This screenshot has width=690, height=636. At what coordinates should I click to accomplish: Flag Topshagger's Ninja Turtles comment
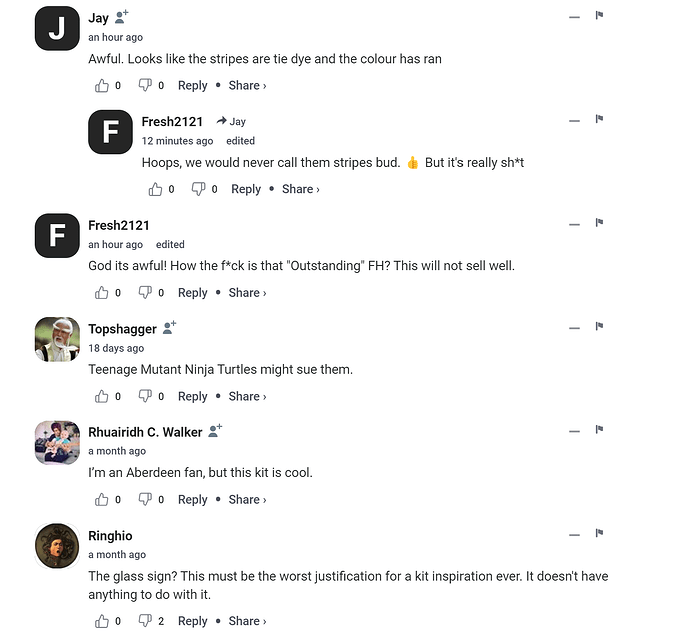(599, 326)
